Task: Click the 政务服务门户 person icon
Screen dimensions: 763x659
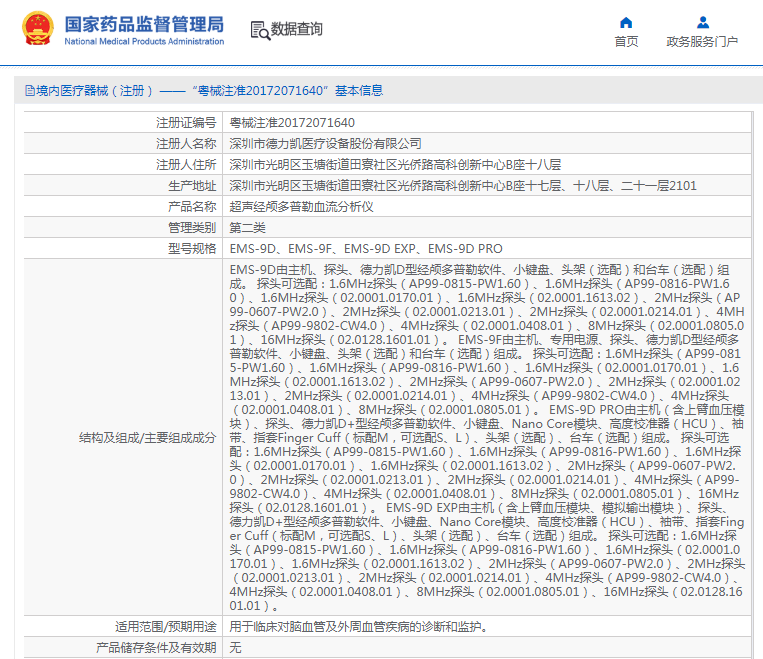Action: 702,22
